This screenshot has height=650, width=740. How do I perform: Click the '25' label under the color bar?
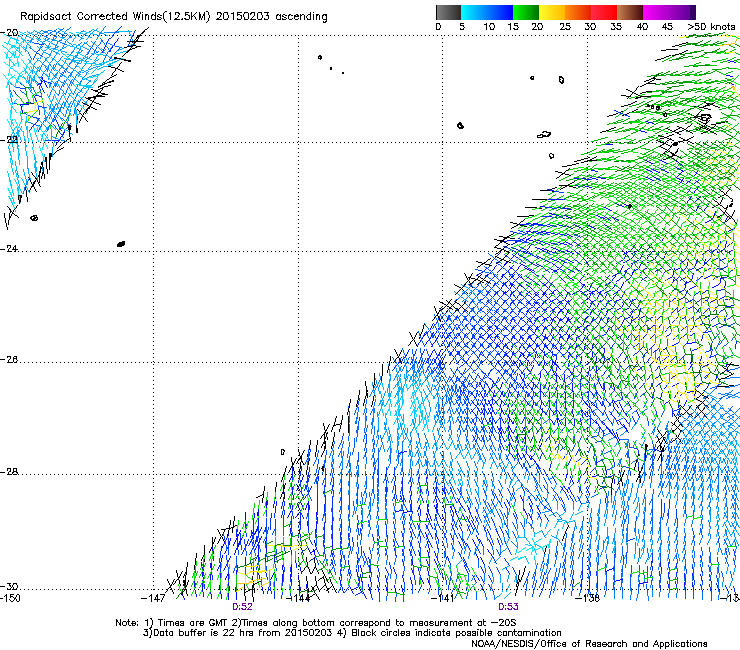pyautogui.click(x=565, y=27)
